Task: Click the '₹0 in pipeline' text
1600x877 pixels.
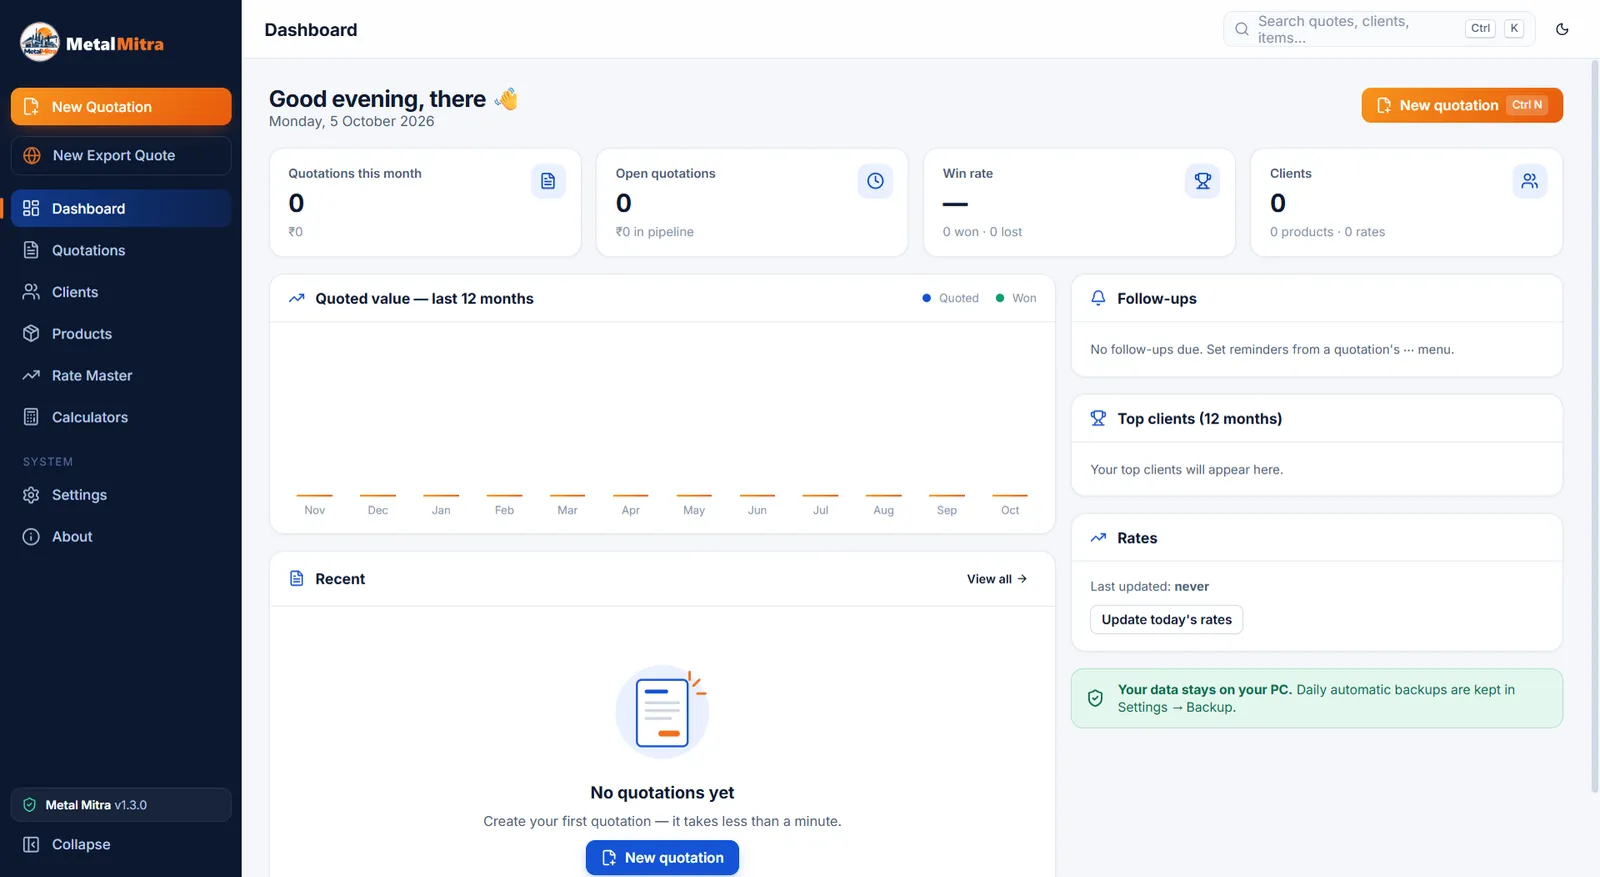Action: point(655,232)
